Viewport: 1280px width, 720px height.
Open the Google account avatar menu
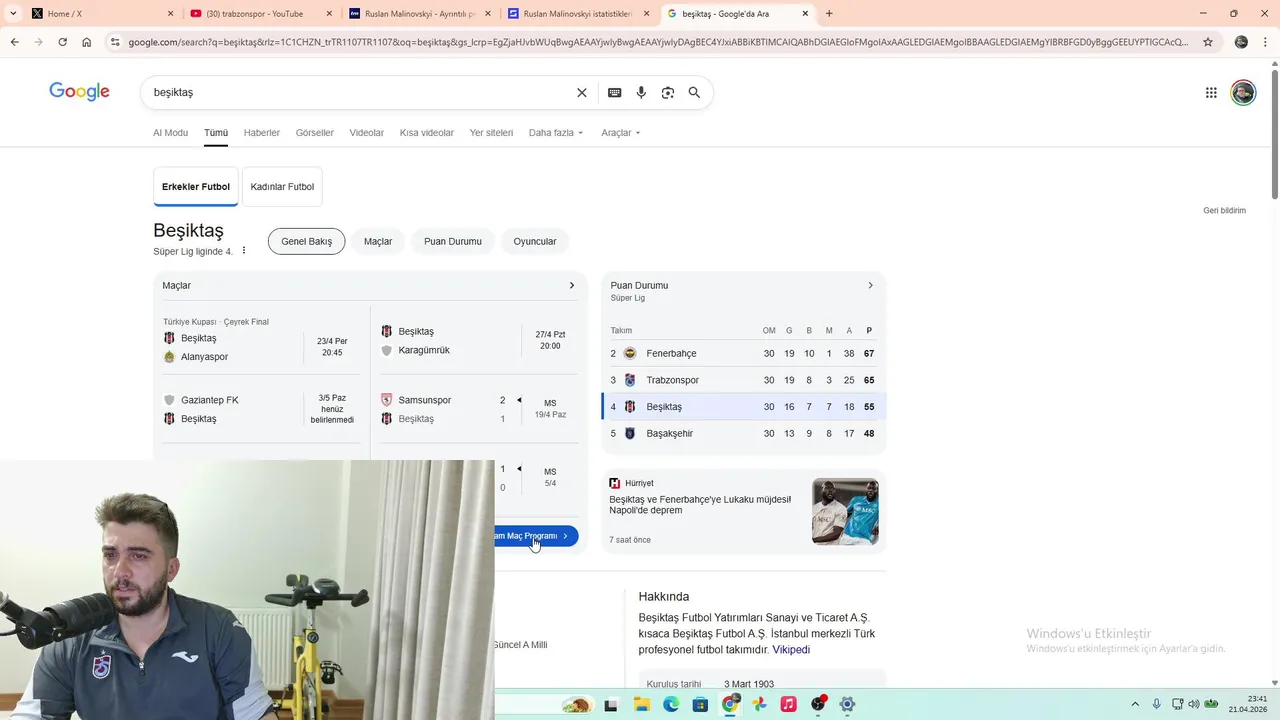point(1243,92)
